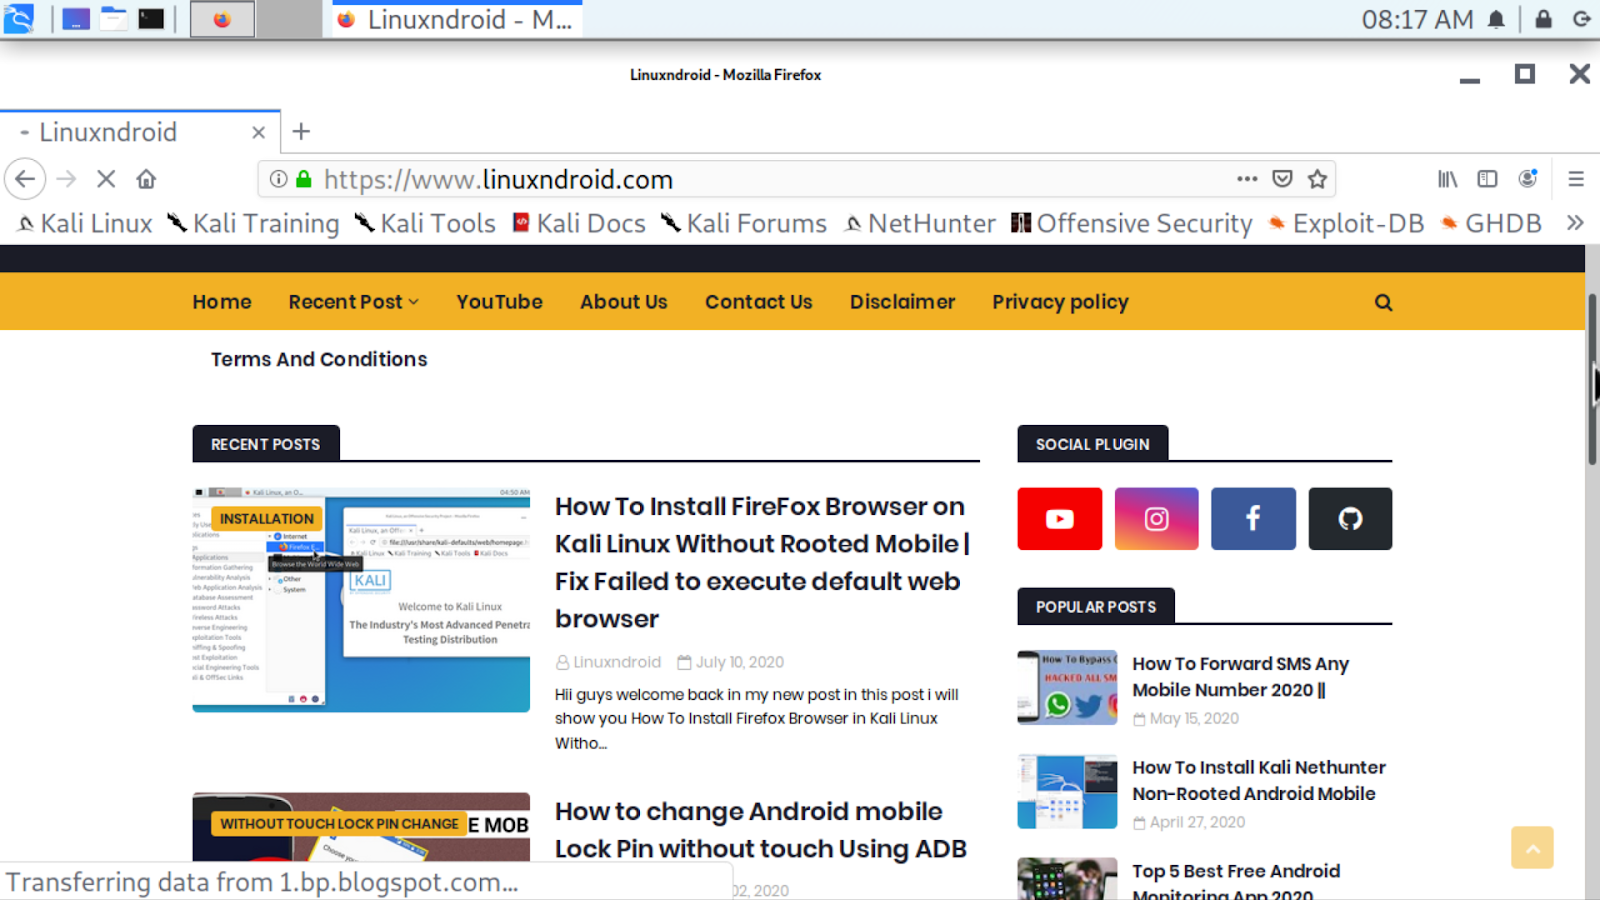Open the Kali application menu icon
Viewport: 1600px width, 900px height.
click(18, 18)
